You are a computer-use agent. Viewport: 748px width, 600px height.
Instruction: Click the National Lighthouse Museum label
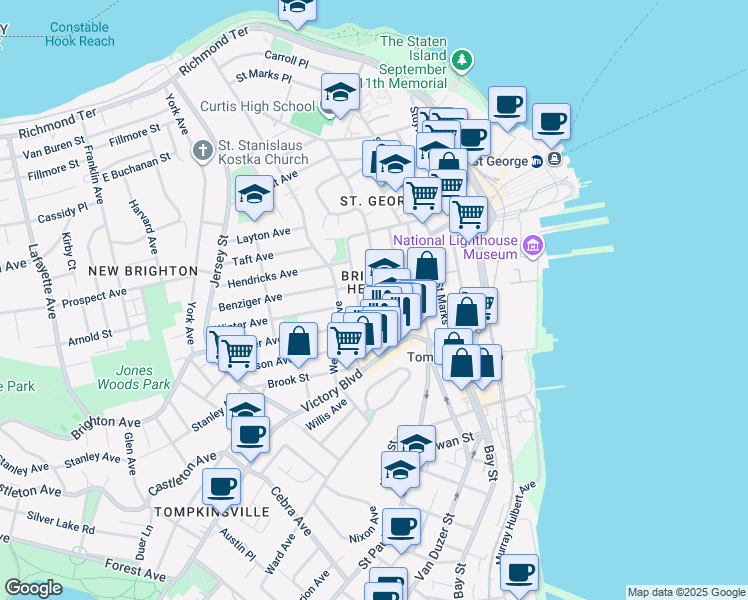point(455,247)
